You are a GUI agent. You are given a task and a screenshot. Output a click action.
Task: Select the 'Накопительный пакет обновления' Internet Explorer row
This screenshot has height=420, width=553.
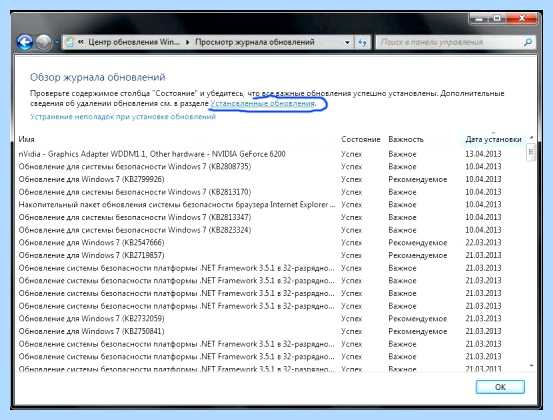pos(271,205)
